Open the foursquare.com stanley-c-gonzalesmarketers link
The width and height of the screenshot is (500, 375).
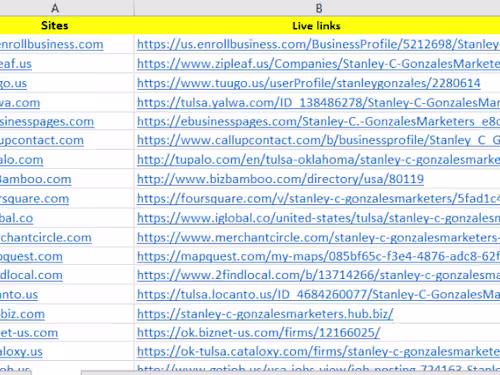(x=318, y=199)
